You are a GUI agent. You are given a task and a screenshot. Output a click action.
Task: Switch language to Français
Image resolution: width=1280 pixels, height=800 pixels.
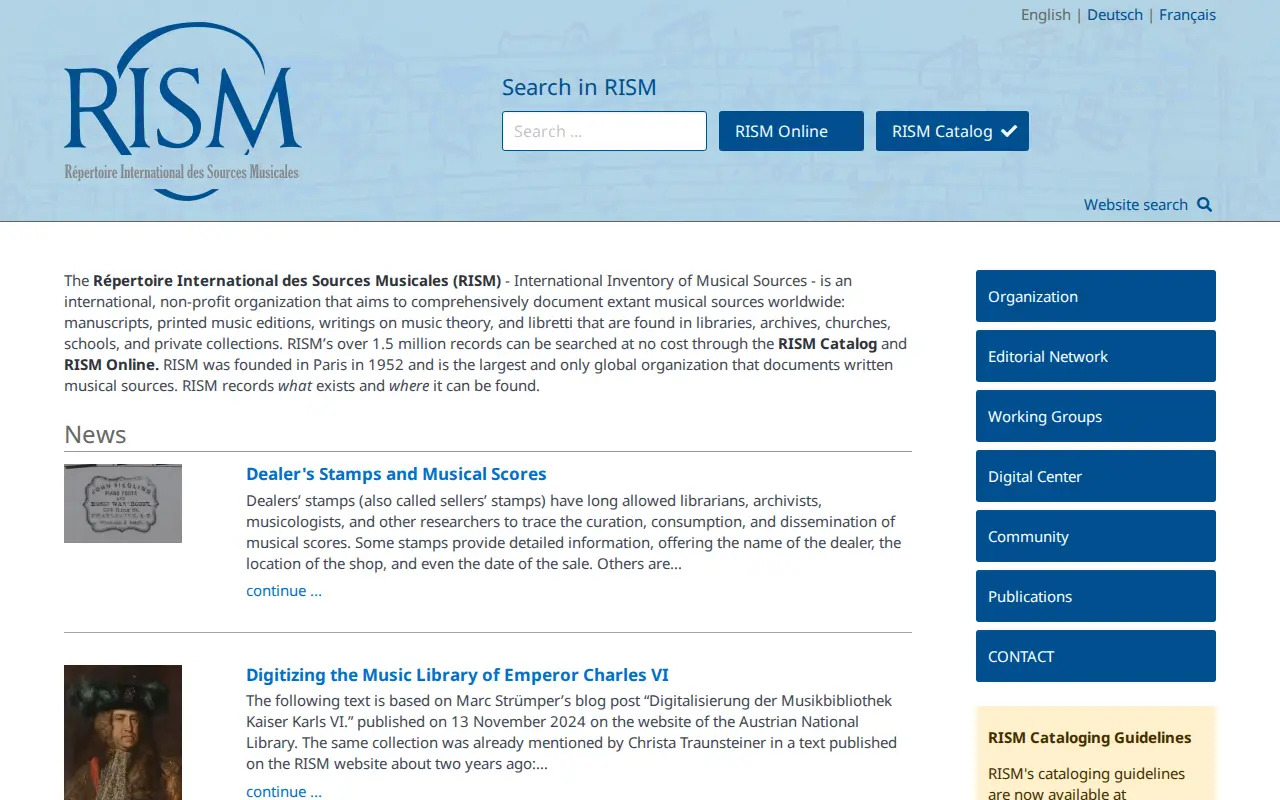(x=1187, y=15)
